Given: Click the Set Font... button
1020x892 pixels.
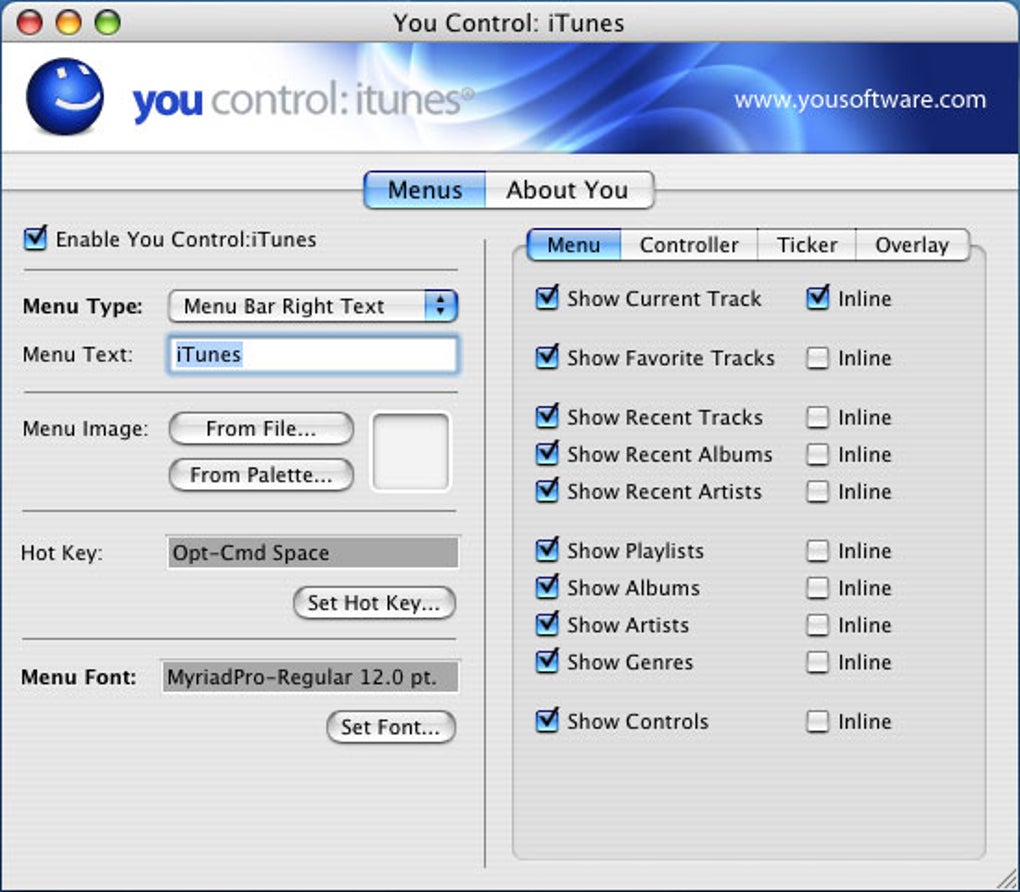Looking at the screenshot, I should (x=390, y=727).
